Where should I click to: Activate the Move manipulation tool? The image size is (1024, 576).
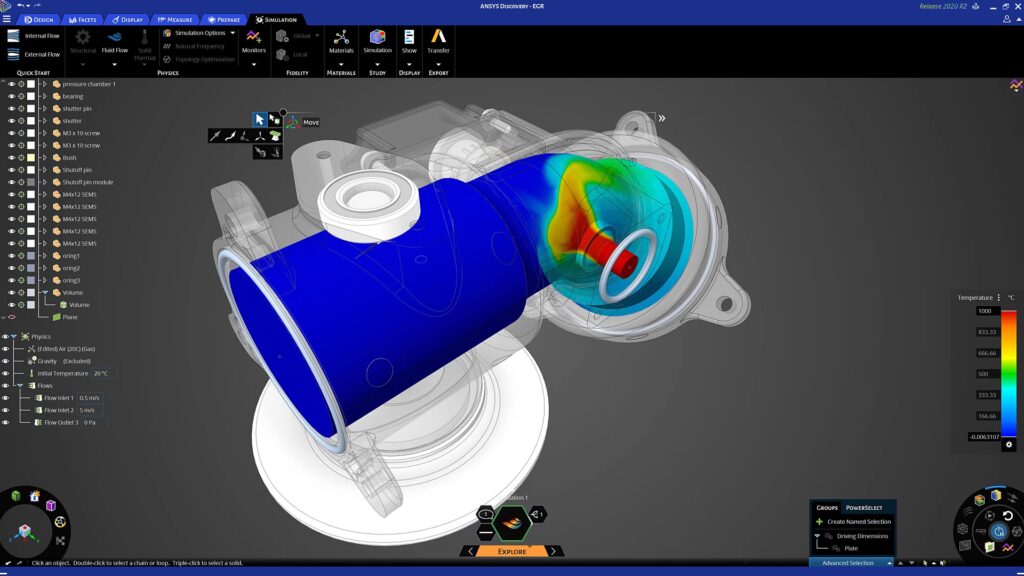pos(294,122)
